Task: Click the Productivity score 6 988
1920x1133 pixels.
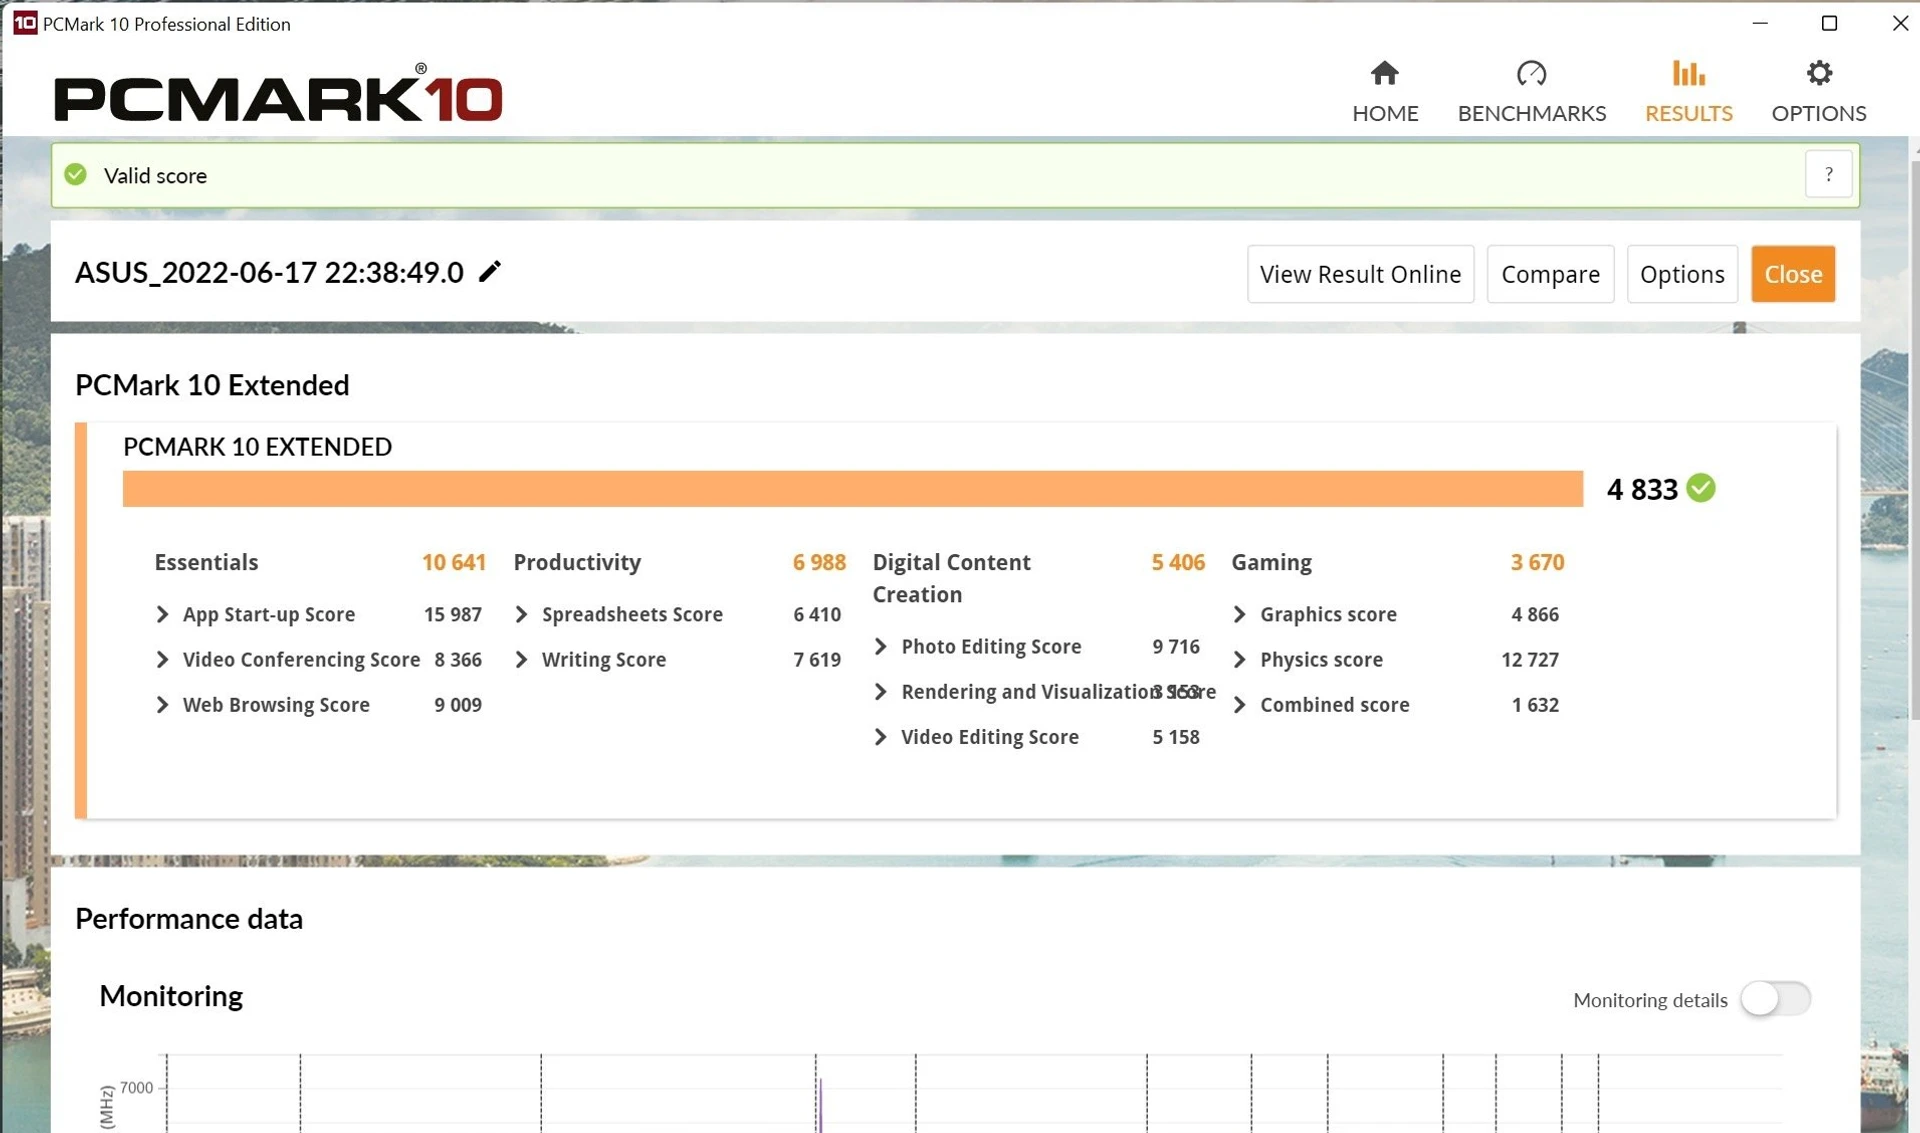Action: [x=819, y=562]
